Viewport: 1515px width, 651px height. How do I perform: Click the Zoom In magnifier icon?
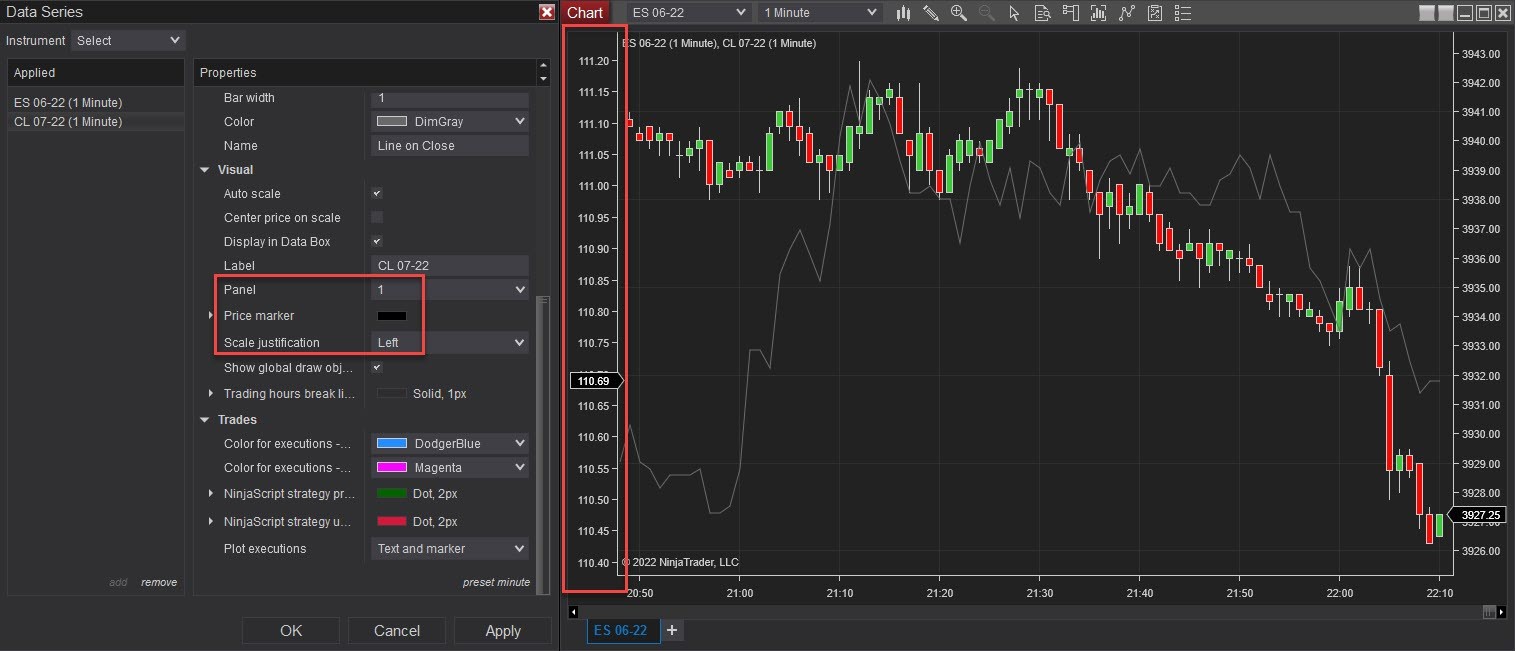tap(959, 13)
